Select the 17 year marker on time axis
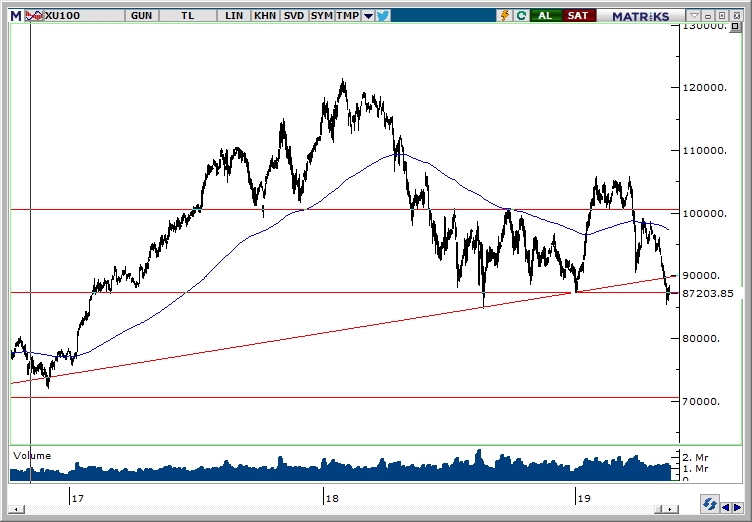The width and height of the screenshot is (752, 522). click(77, 498)
